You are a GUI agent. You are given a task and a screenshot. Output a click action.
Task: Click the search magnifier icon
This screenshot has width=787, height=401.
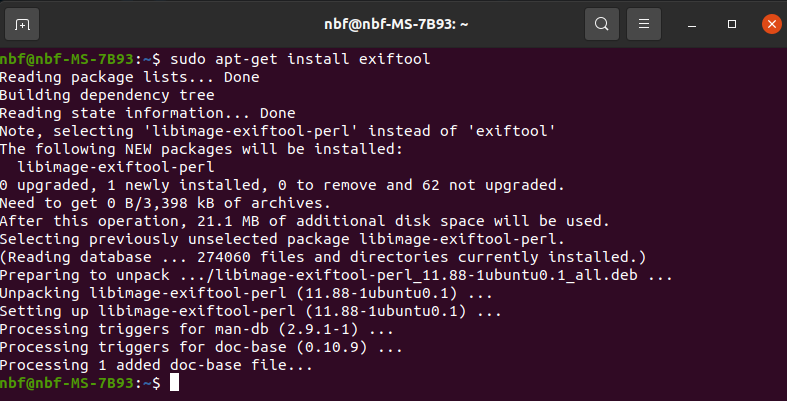601,24
